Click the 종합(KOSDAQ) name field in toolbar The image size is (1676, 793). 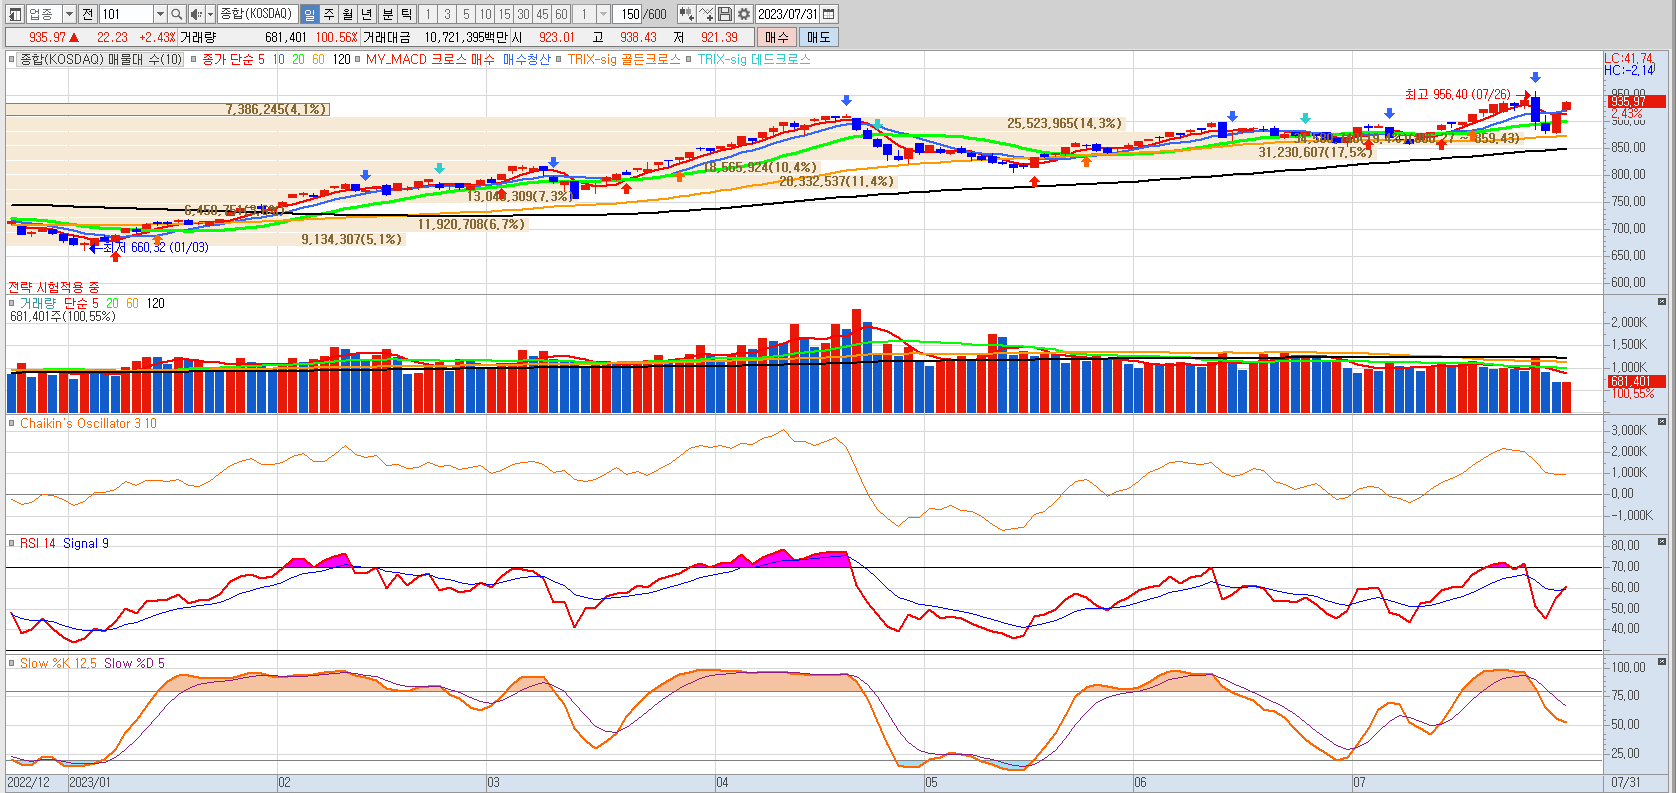[x=257, y=14]
